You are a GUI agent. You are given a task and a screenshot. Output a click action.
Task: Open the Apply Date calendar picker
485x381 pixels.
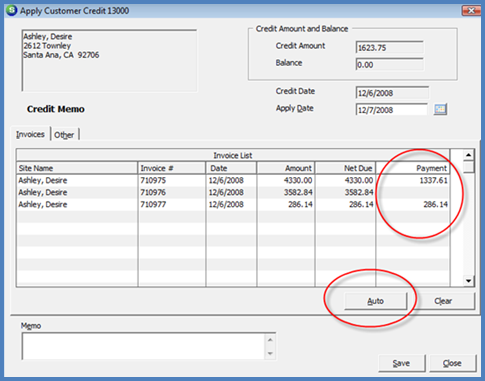point(440,109)
